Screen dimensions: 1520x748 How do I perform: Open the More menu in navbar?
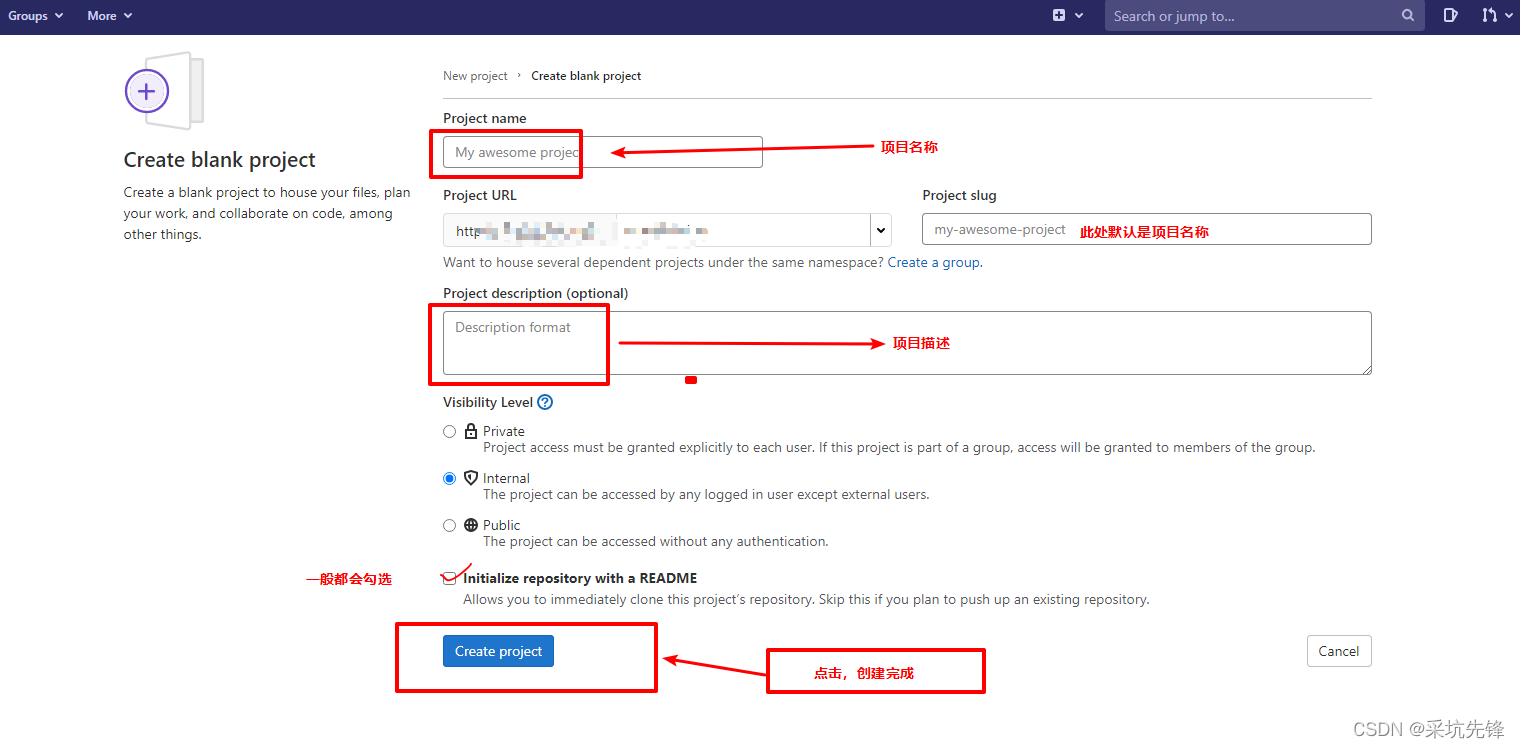[x=109, y=16]
